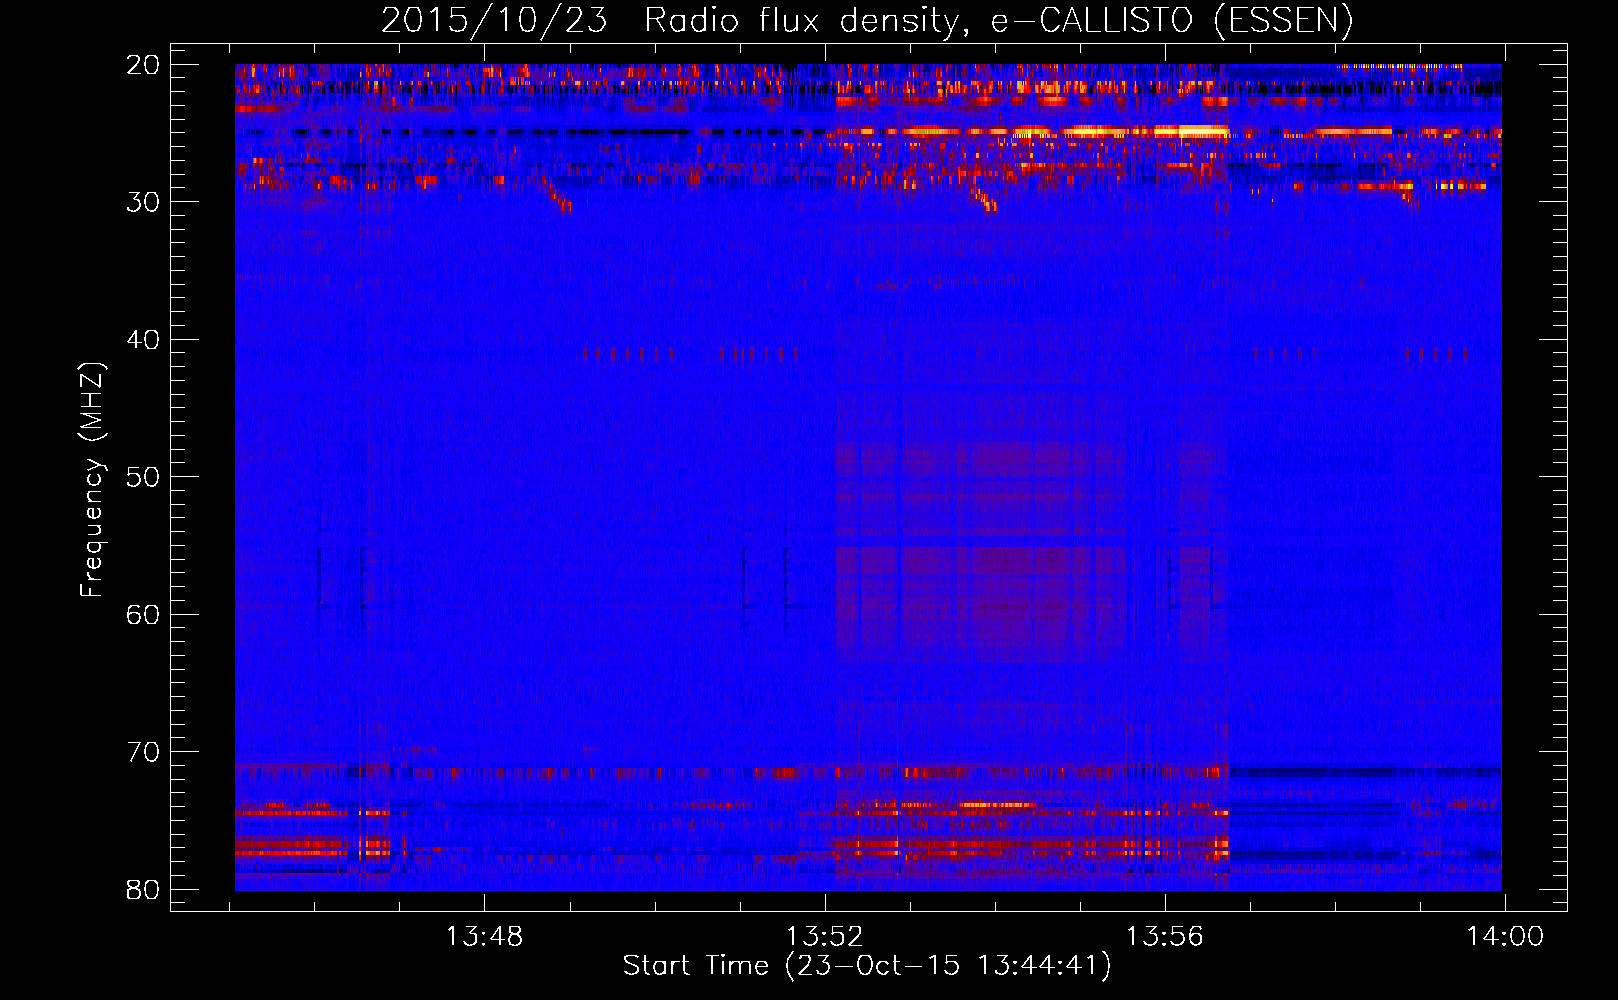
Task: Click the 60 frequency tick label
Action: (x=144, y=614)
